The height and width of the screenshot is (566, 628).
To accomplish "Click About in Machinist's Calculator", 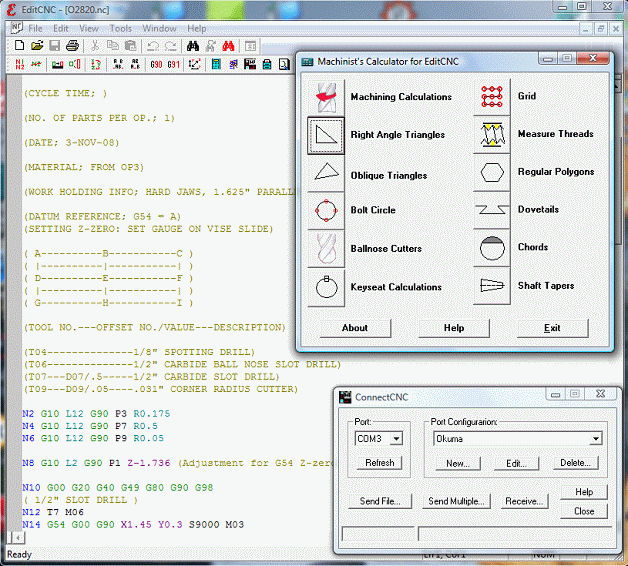I will [355, 328].
